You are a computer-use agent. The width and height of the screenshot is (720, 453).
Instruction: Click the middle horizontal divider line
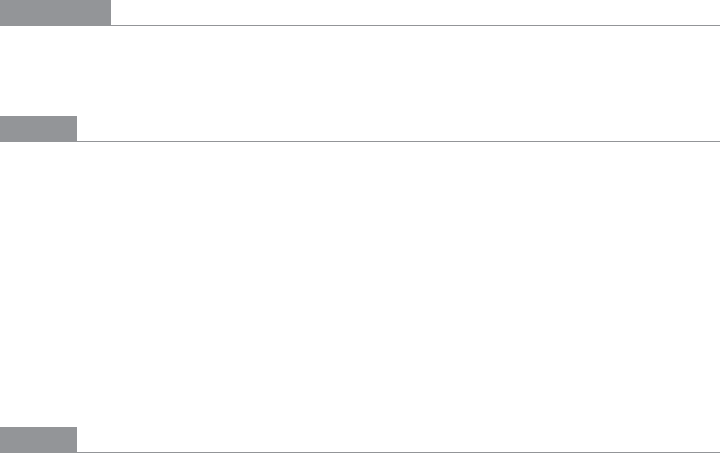360,141
